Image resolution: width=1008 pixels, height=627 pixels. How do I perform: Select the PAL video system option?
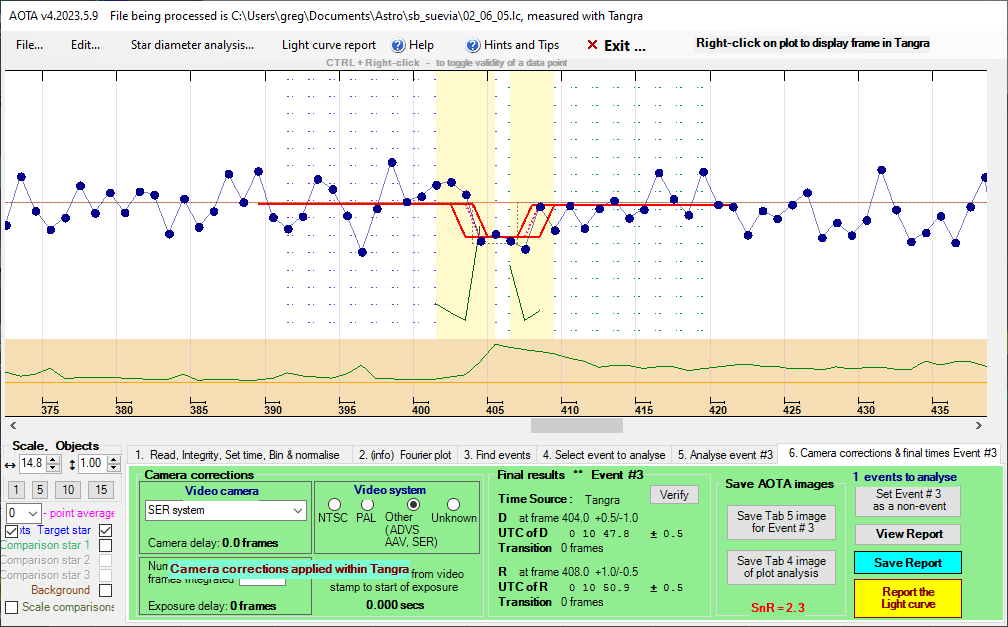[x=367, y=504]
